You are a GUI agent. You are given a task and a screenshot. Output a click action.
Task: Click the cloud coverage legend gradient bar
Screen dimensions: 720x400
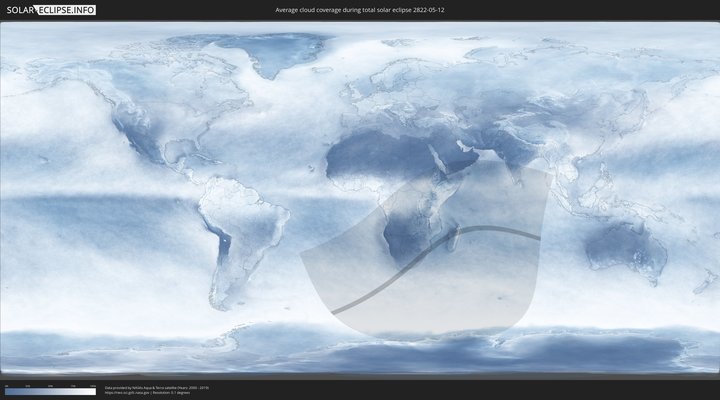click(50, 392)
